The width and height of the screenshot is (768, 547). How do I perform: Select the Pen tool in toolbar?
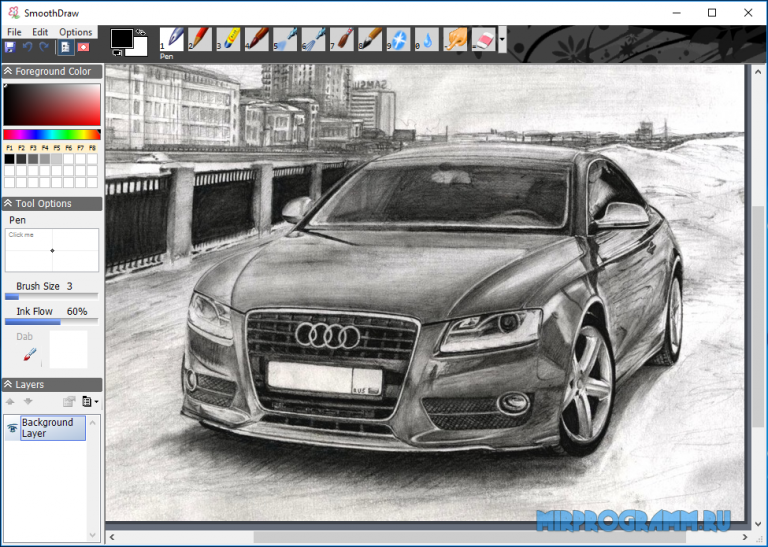pos(171,39)
